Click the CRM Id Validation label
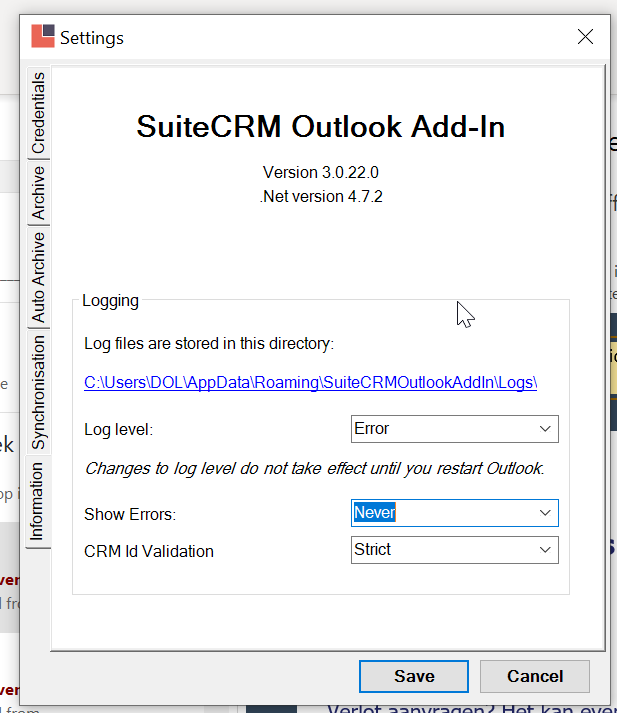 pos(149,551)
